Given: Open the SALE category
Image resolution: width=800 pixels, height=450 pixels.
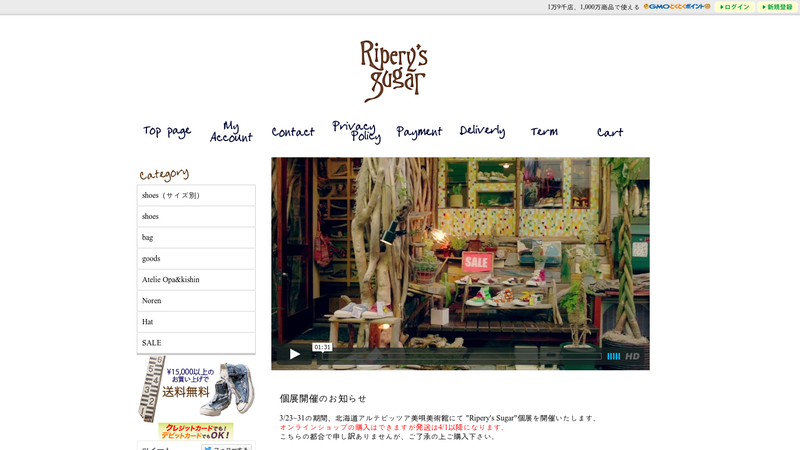Looking at the screenshot, I should click(196, 343).
